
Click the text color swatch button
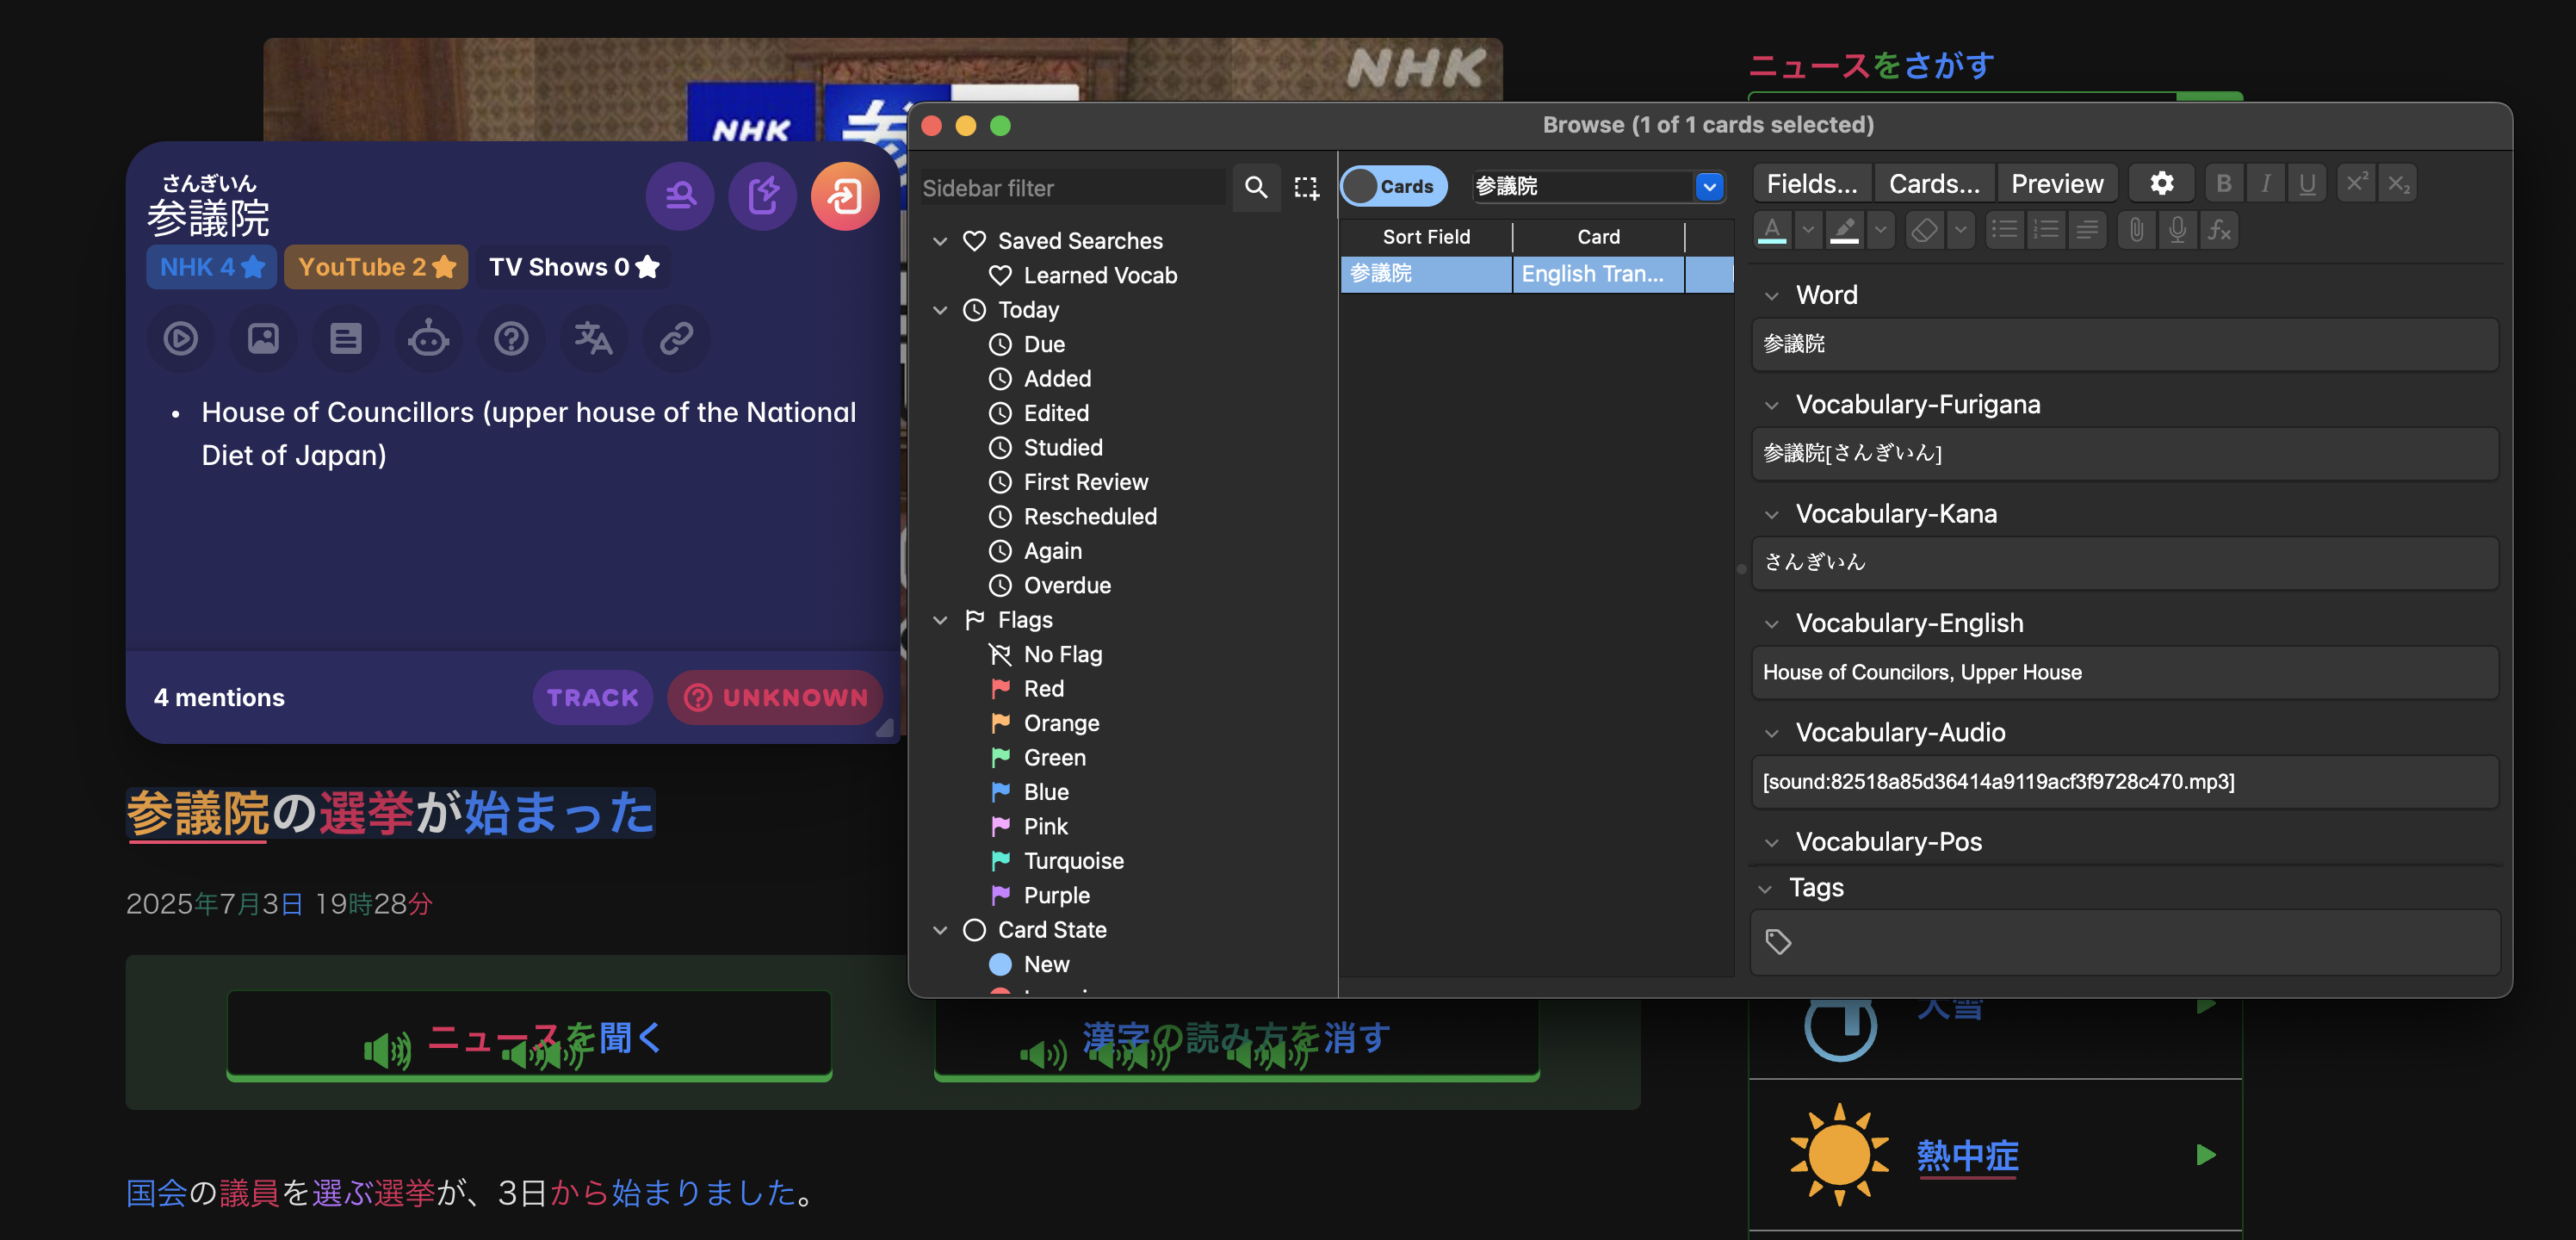tap(1772, 231)
